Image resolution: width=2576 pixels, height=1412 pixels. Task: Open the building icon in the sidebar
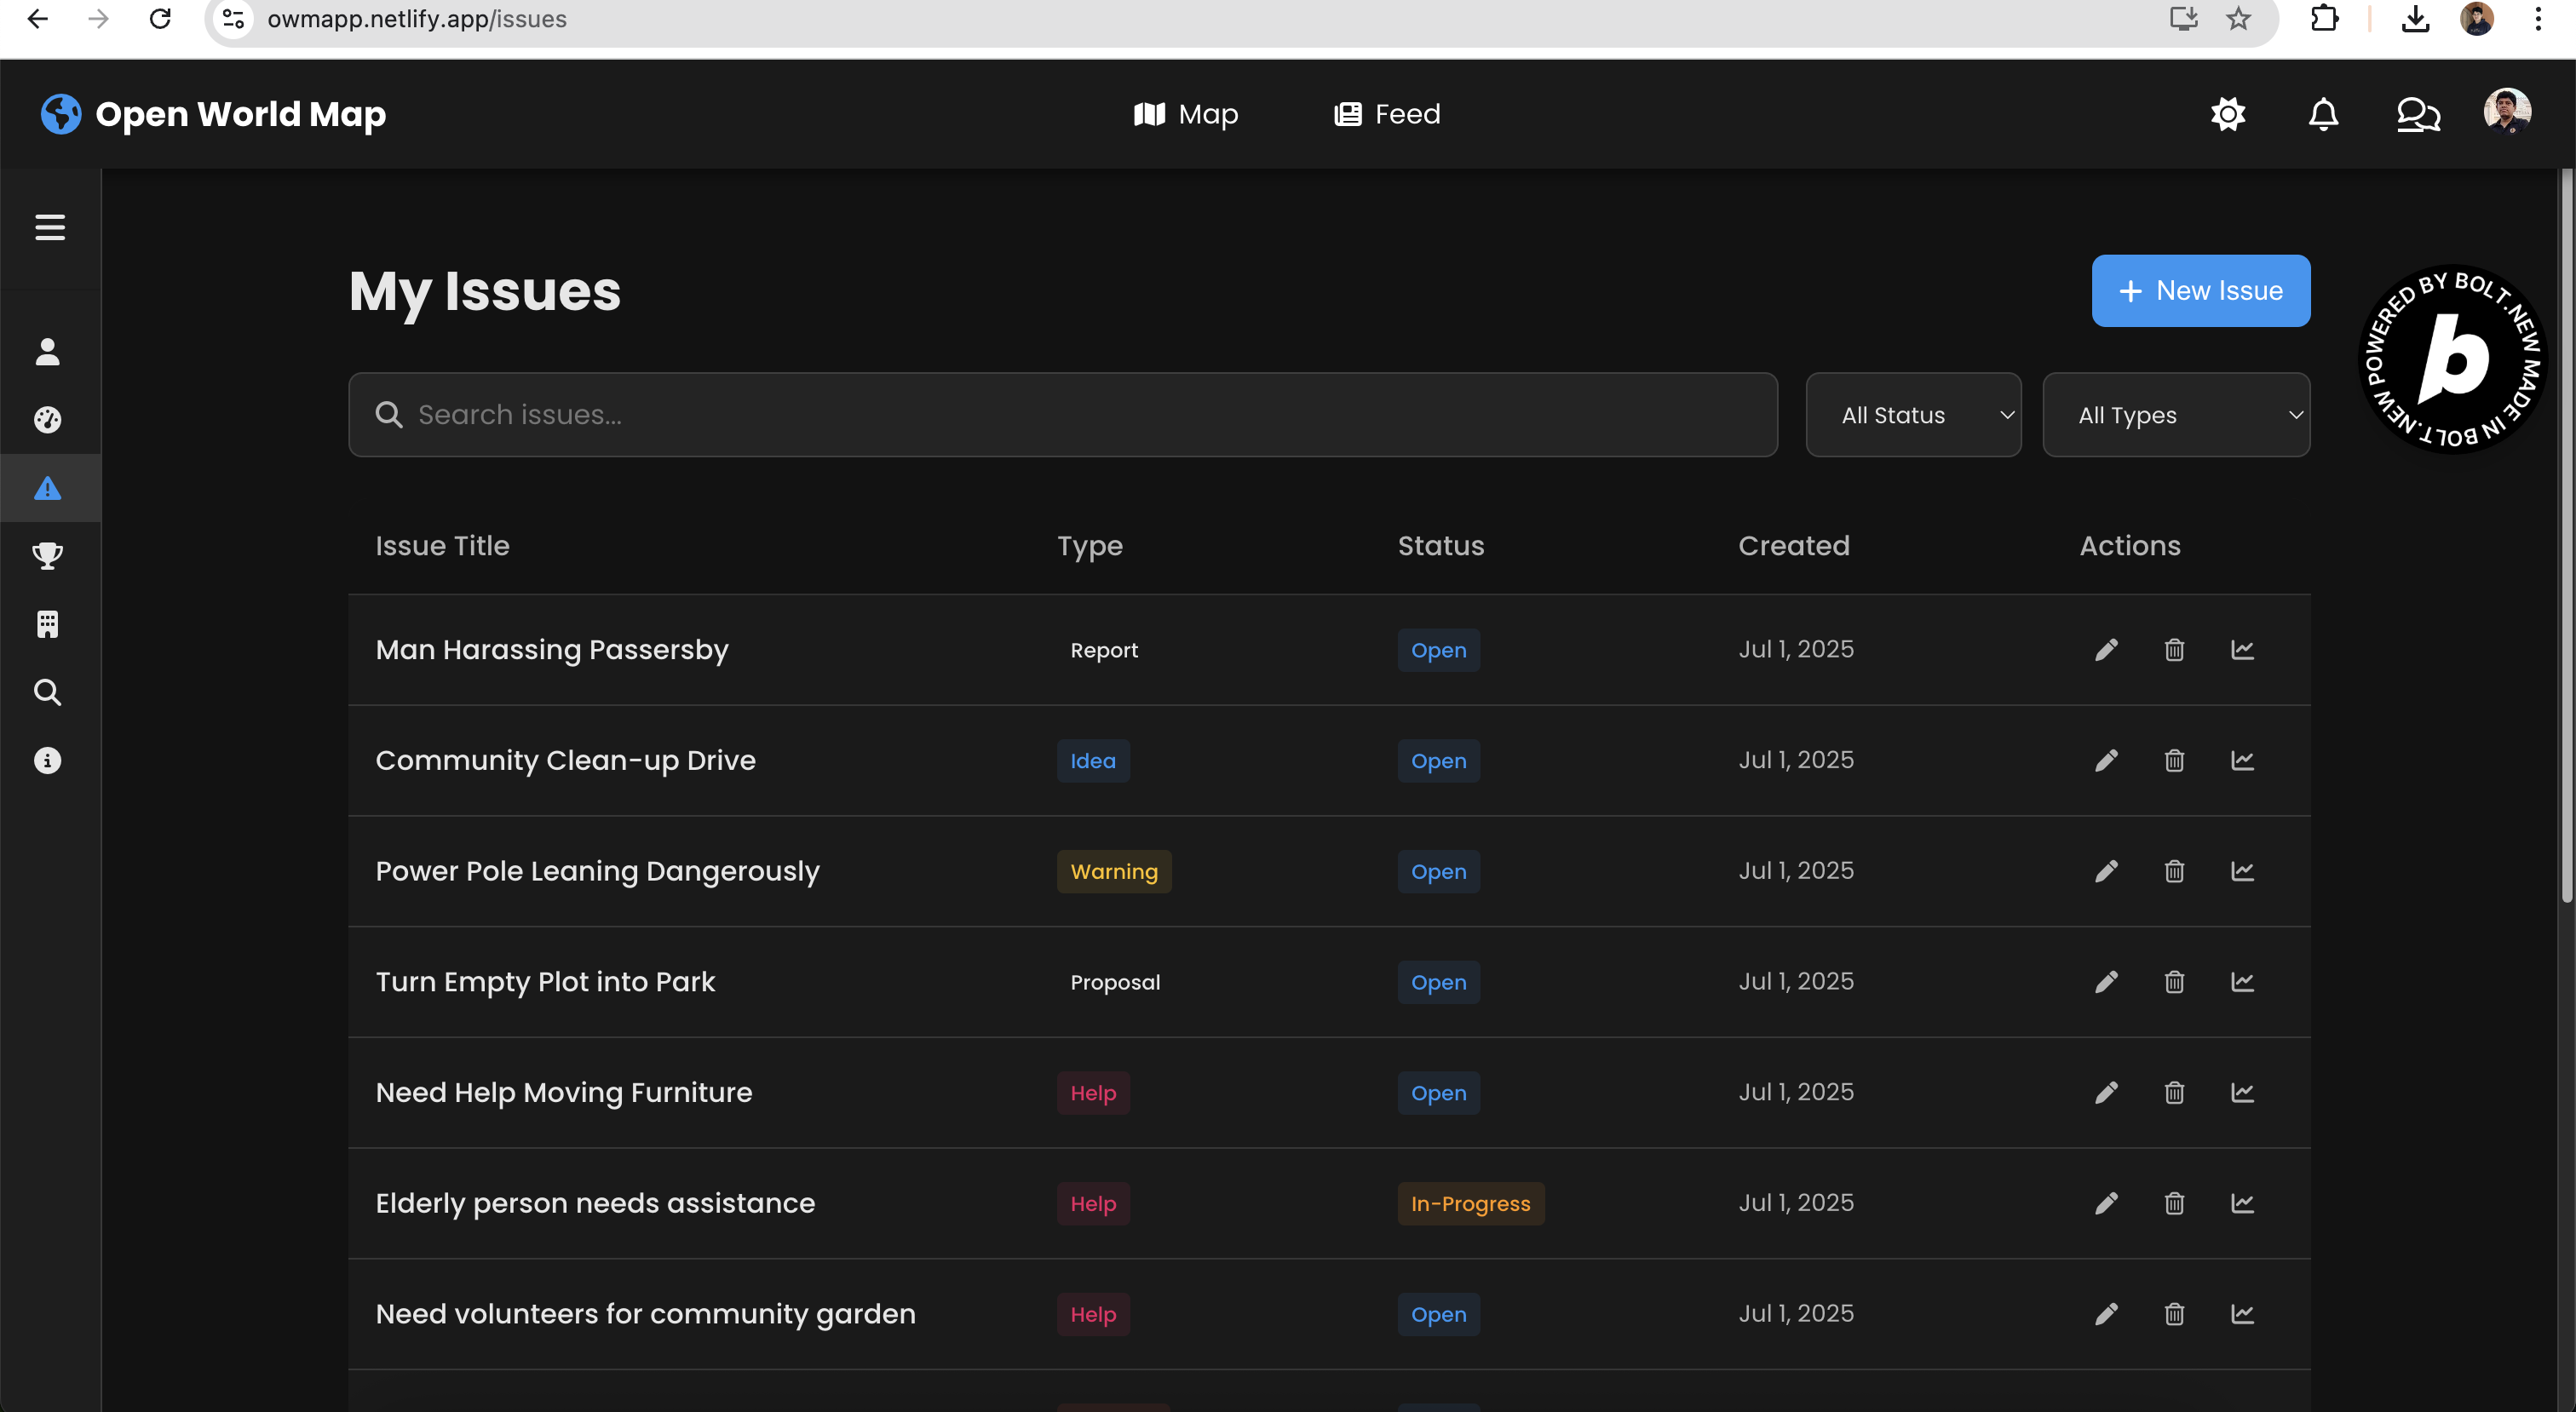coord(48,624)
